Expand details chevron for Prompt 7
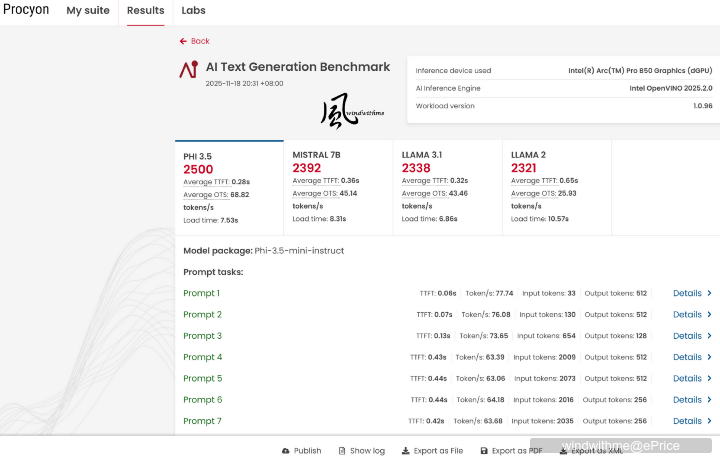Viewport: 720px width, 458px height. 709,421
